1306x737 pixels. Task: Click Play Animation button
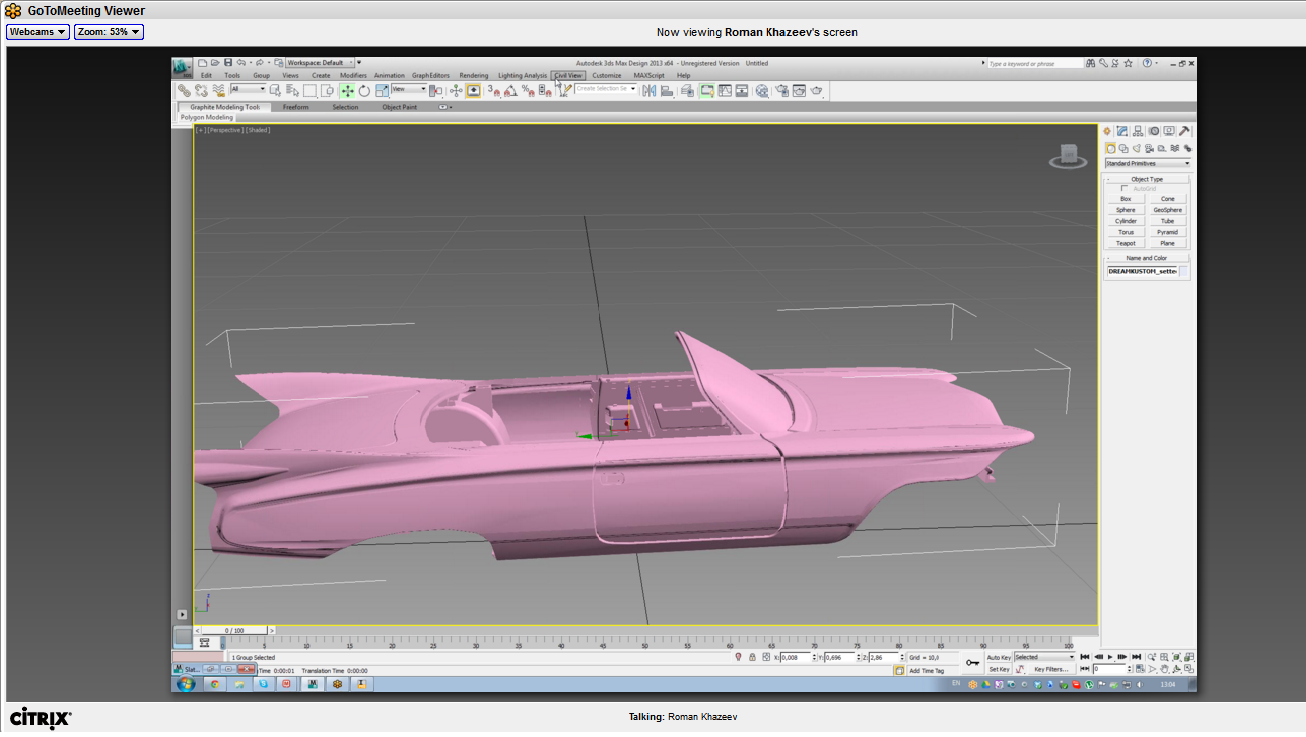tap(1110, 657)
